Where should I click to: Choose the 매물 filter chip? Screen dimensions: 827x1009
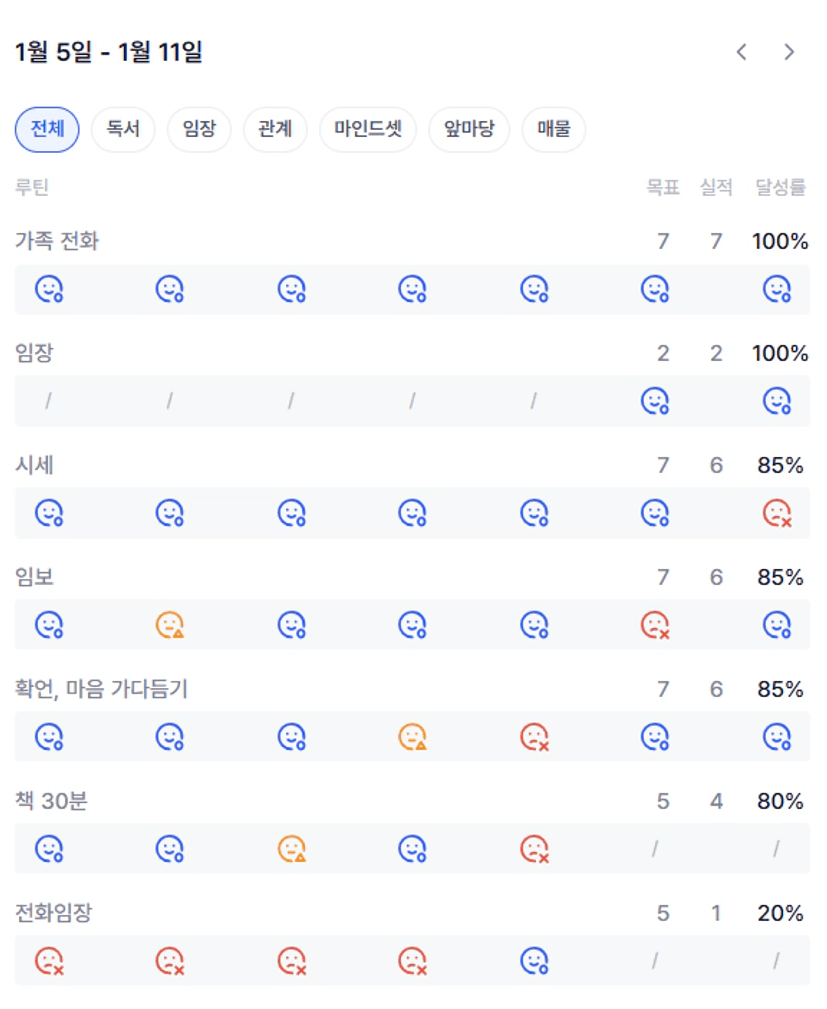(553, 130)
